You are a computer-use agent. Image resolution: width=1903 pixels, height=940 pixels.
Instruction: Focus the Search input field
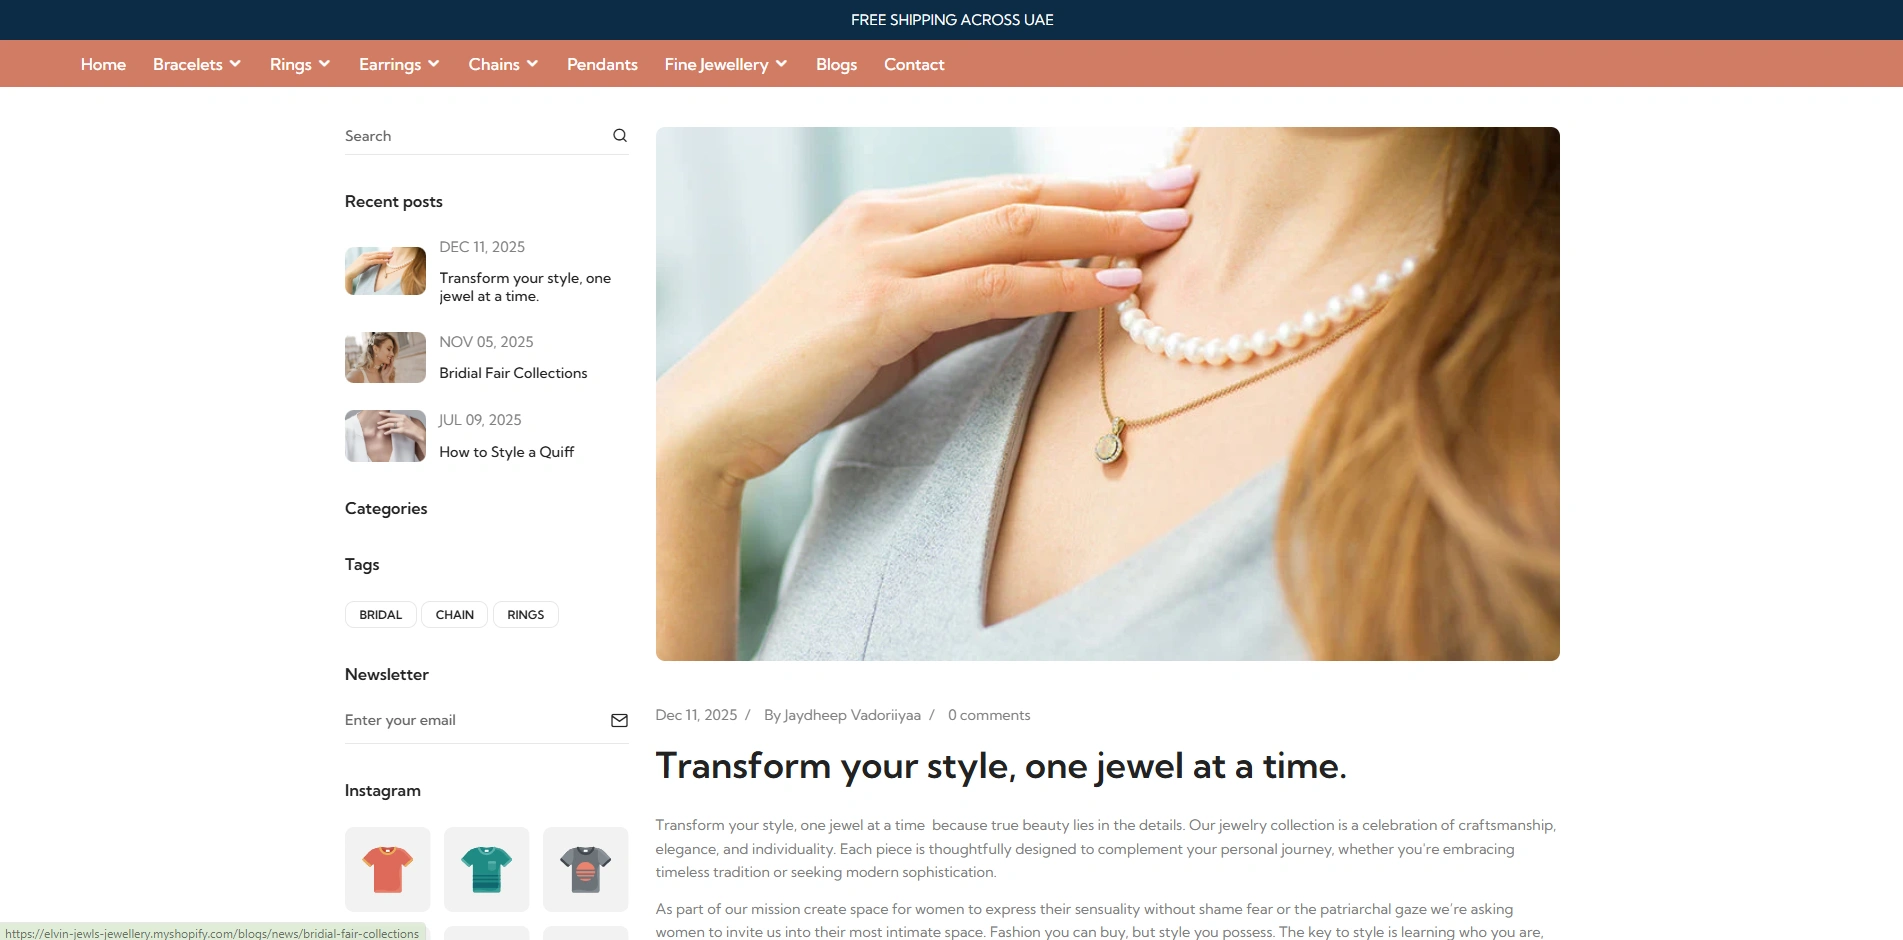476,136
